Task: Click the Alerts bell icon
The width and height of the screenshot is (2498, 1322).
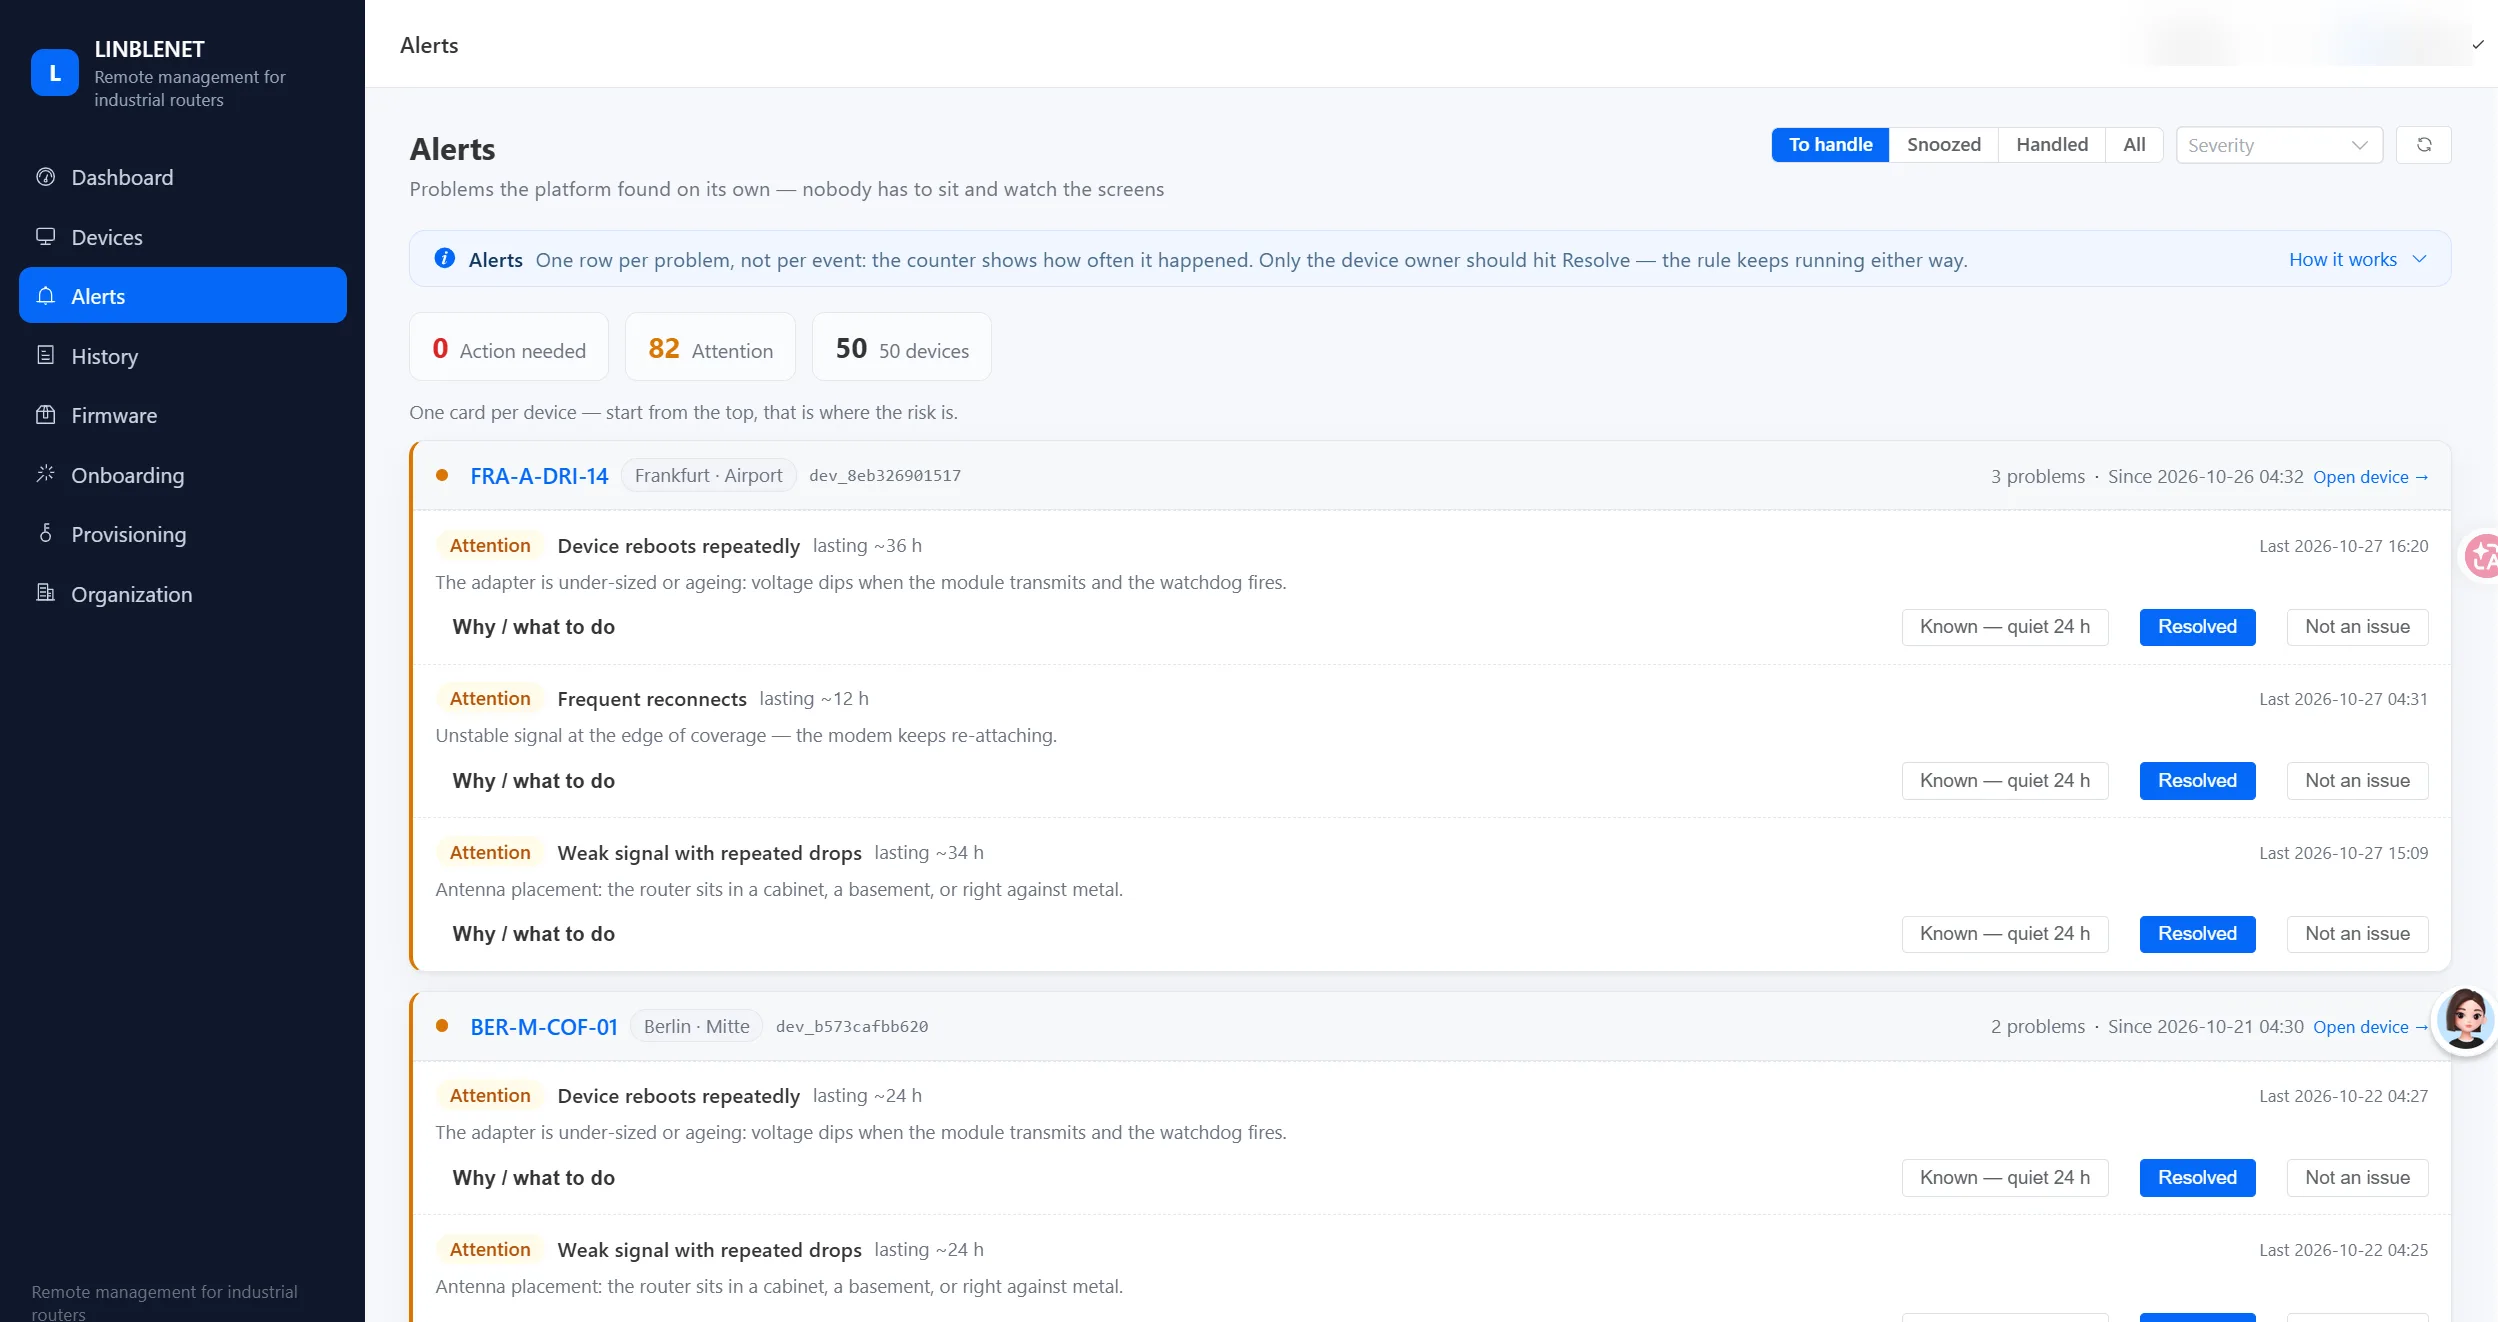Action: click(46, 296)
